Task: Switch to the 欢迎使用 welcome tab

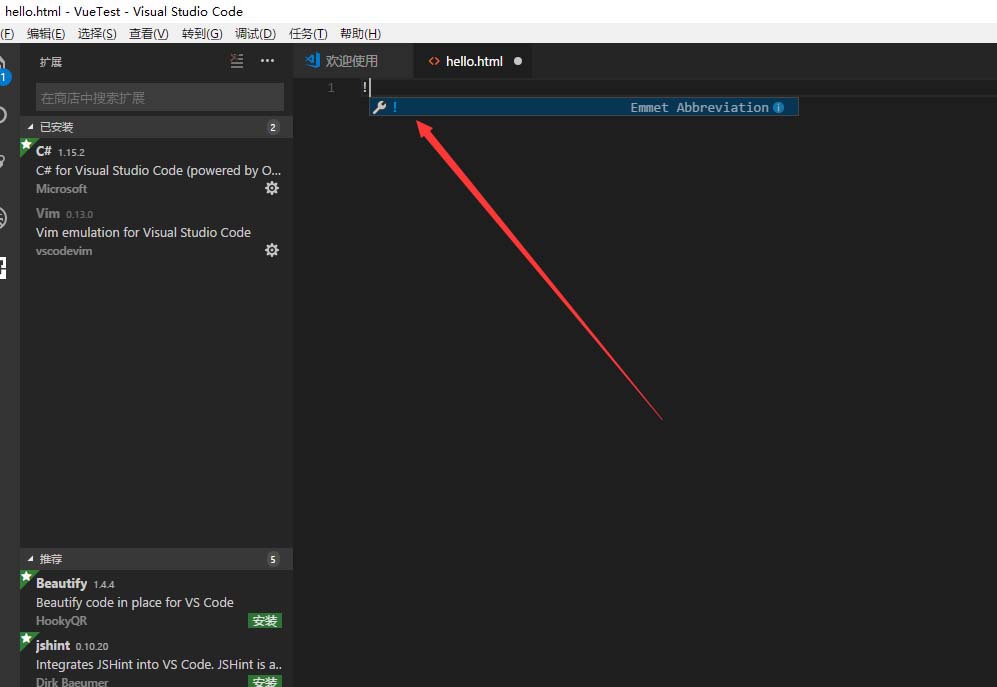Action: (352, 60)
